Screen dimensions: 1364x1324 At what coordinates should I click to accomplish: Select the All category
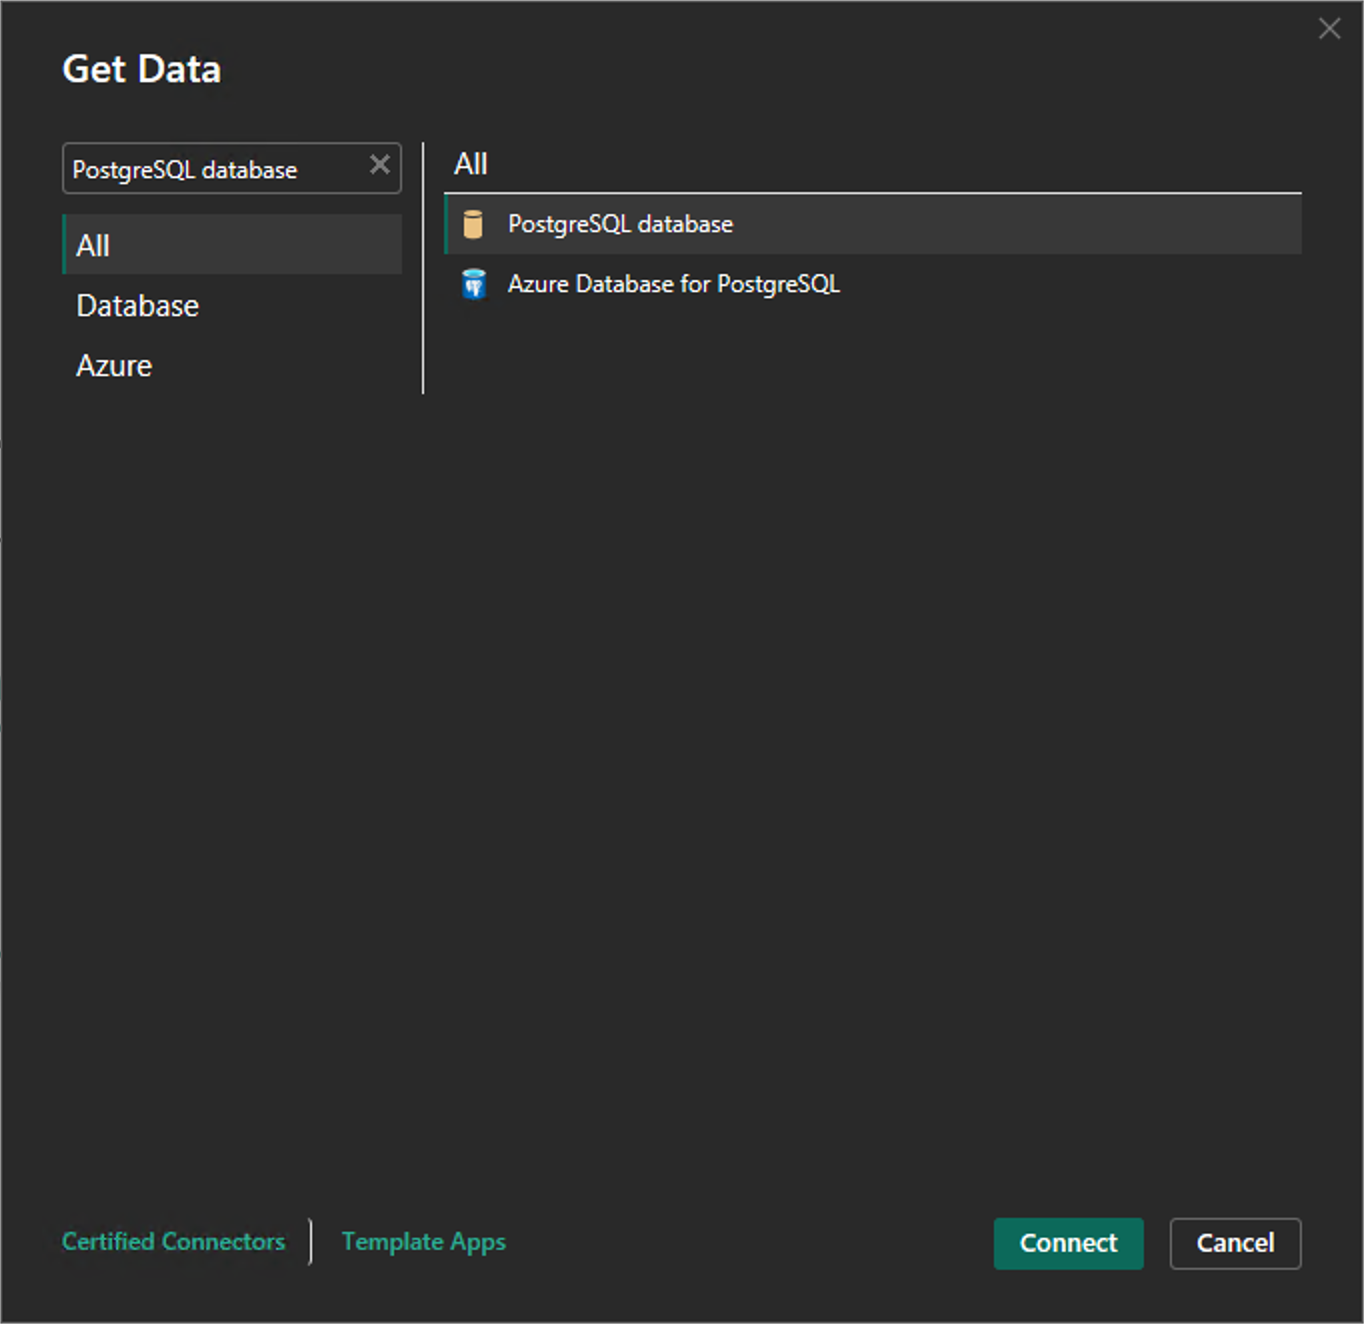coord(232,245)
